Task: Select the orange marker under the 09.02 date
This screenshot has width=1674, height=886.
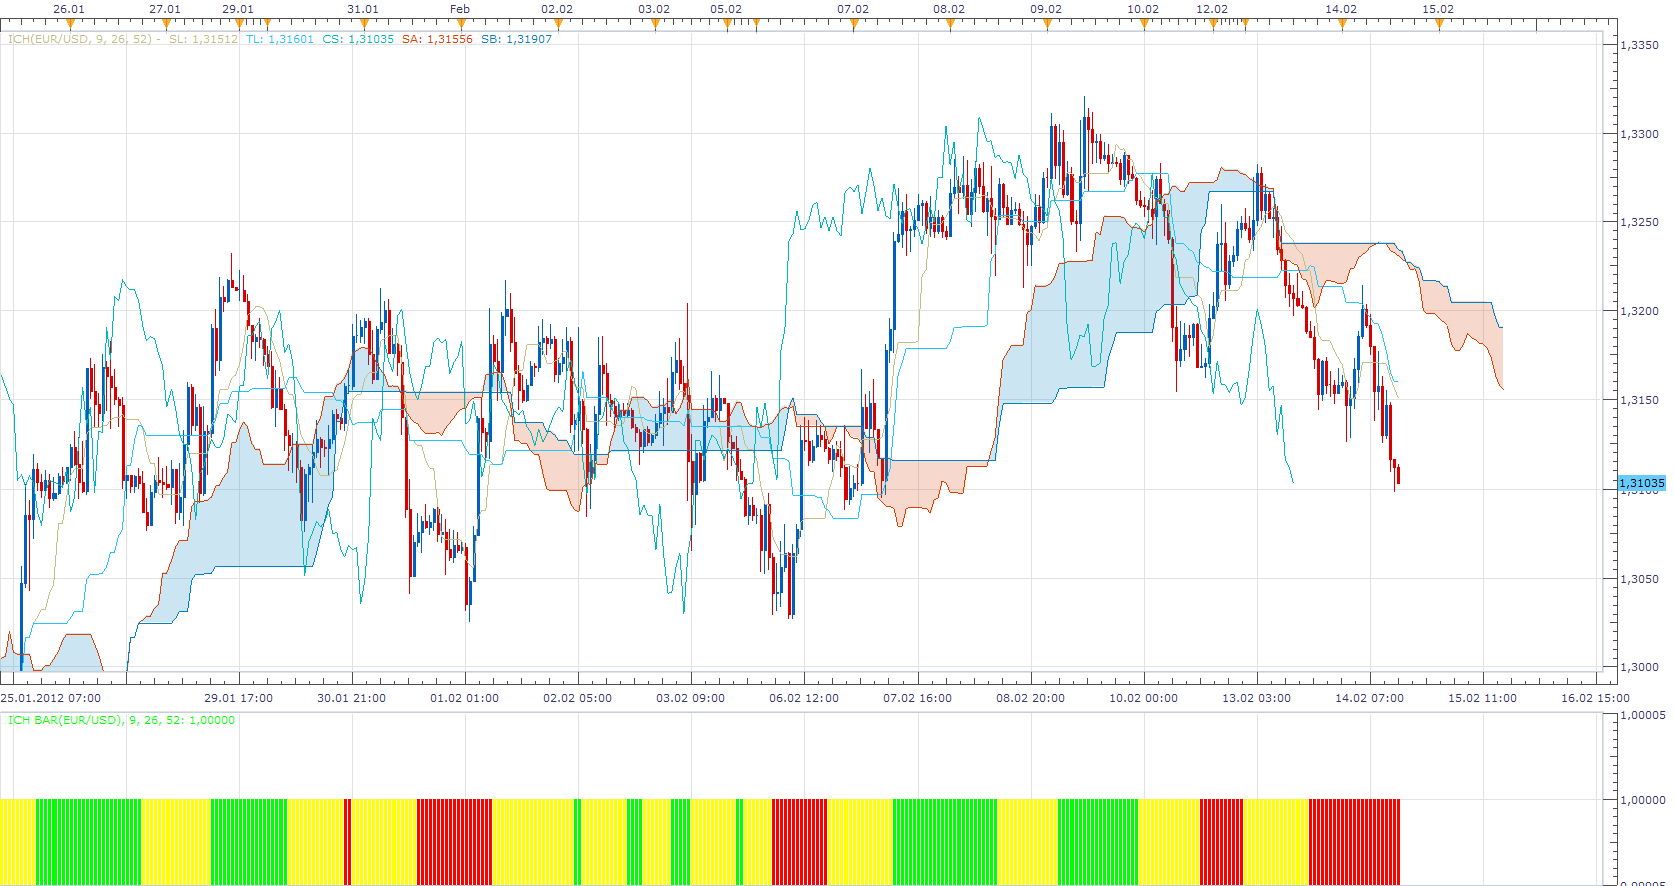Action: tap(1047, 23)
